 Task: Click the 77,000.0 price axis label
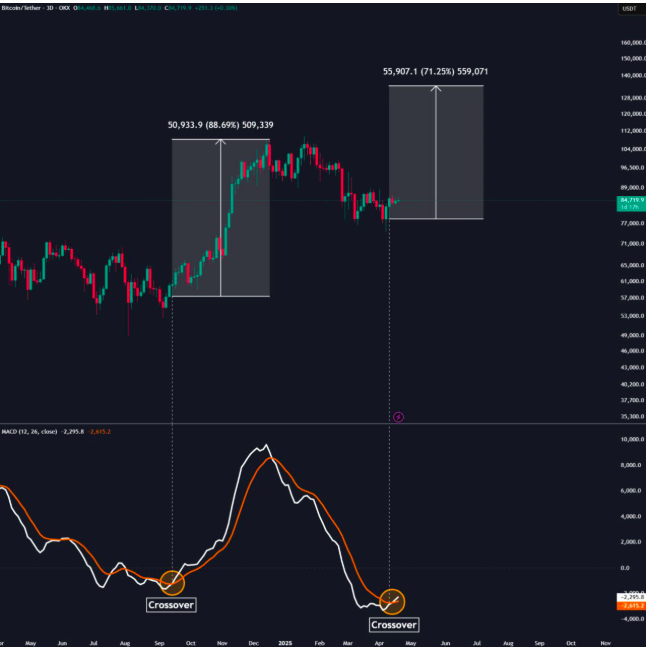633,223
